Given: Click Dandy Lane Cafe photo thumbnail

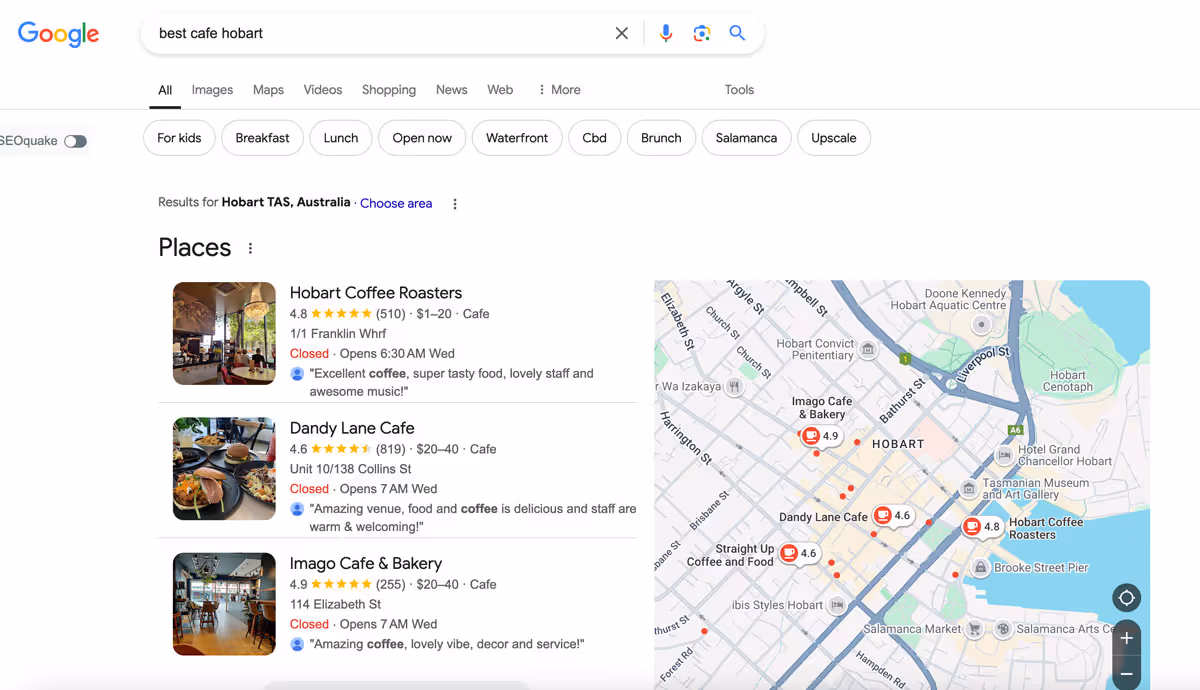Looking at the screenshot, I should [224, 469].
